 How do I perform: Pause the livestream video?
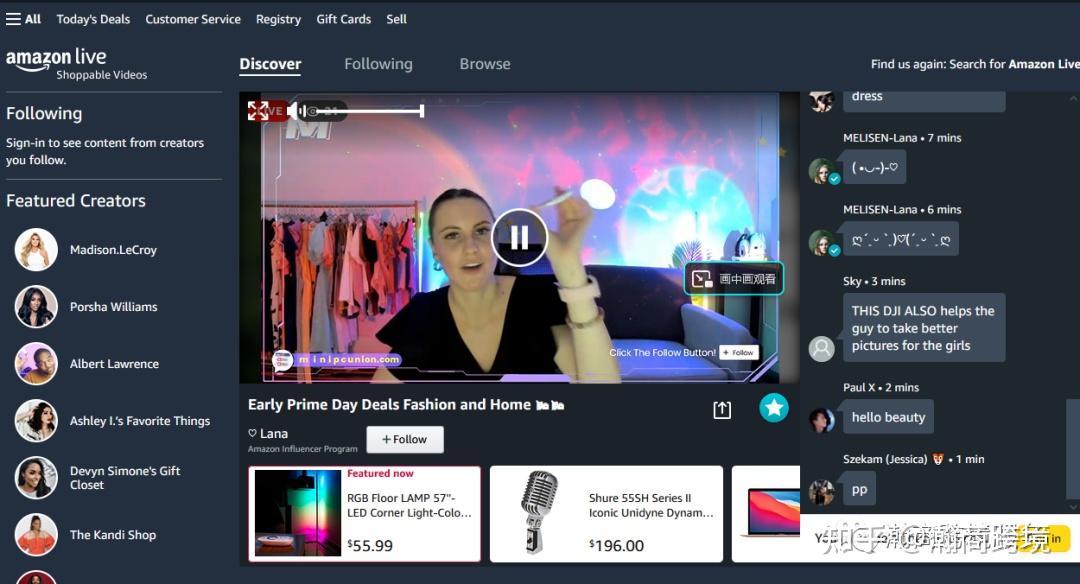(x=518, y=238)
